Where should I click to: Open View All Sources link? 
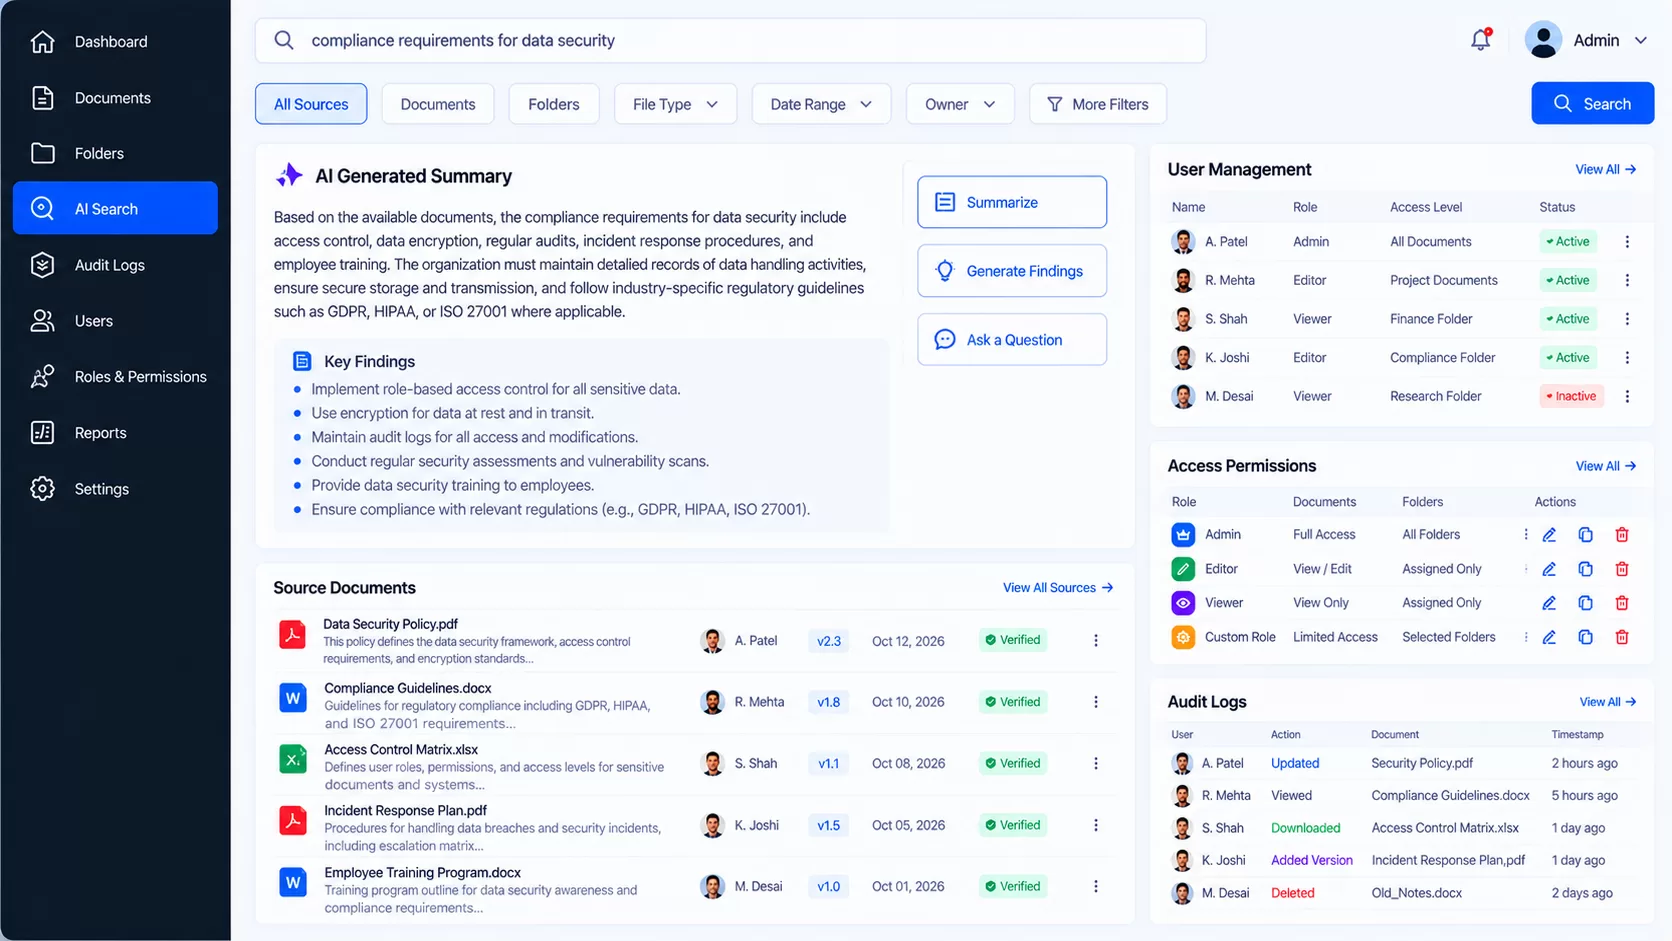tap(1058, 588)
